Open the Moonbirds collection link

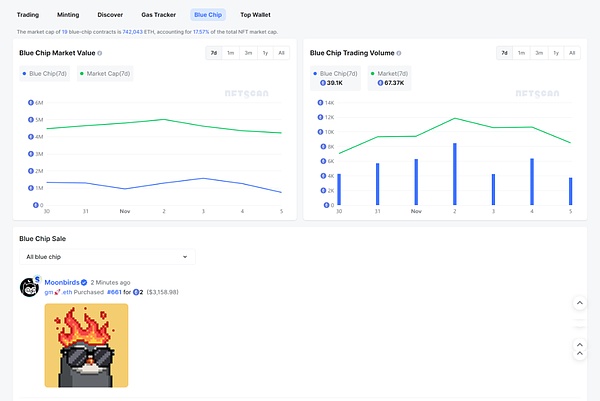[x=62, y=282]
